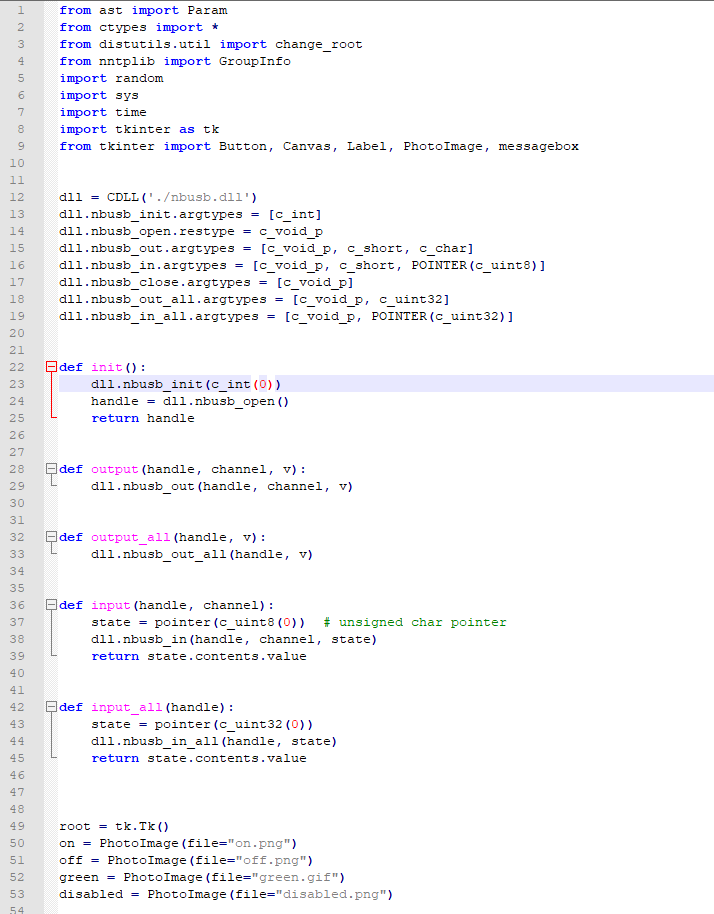Click 'c_uint32' on line 18

point(411,299)
